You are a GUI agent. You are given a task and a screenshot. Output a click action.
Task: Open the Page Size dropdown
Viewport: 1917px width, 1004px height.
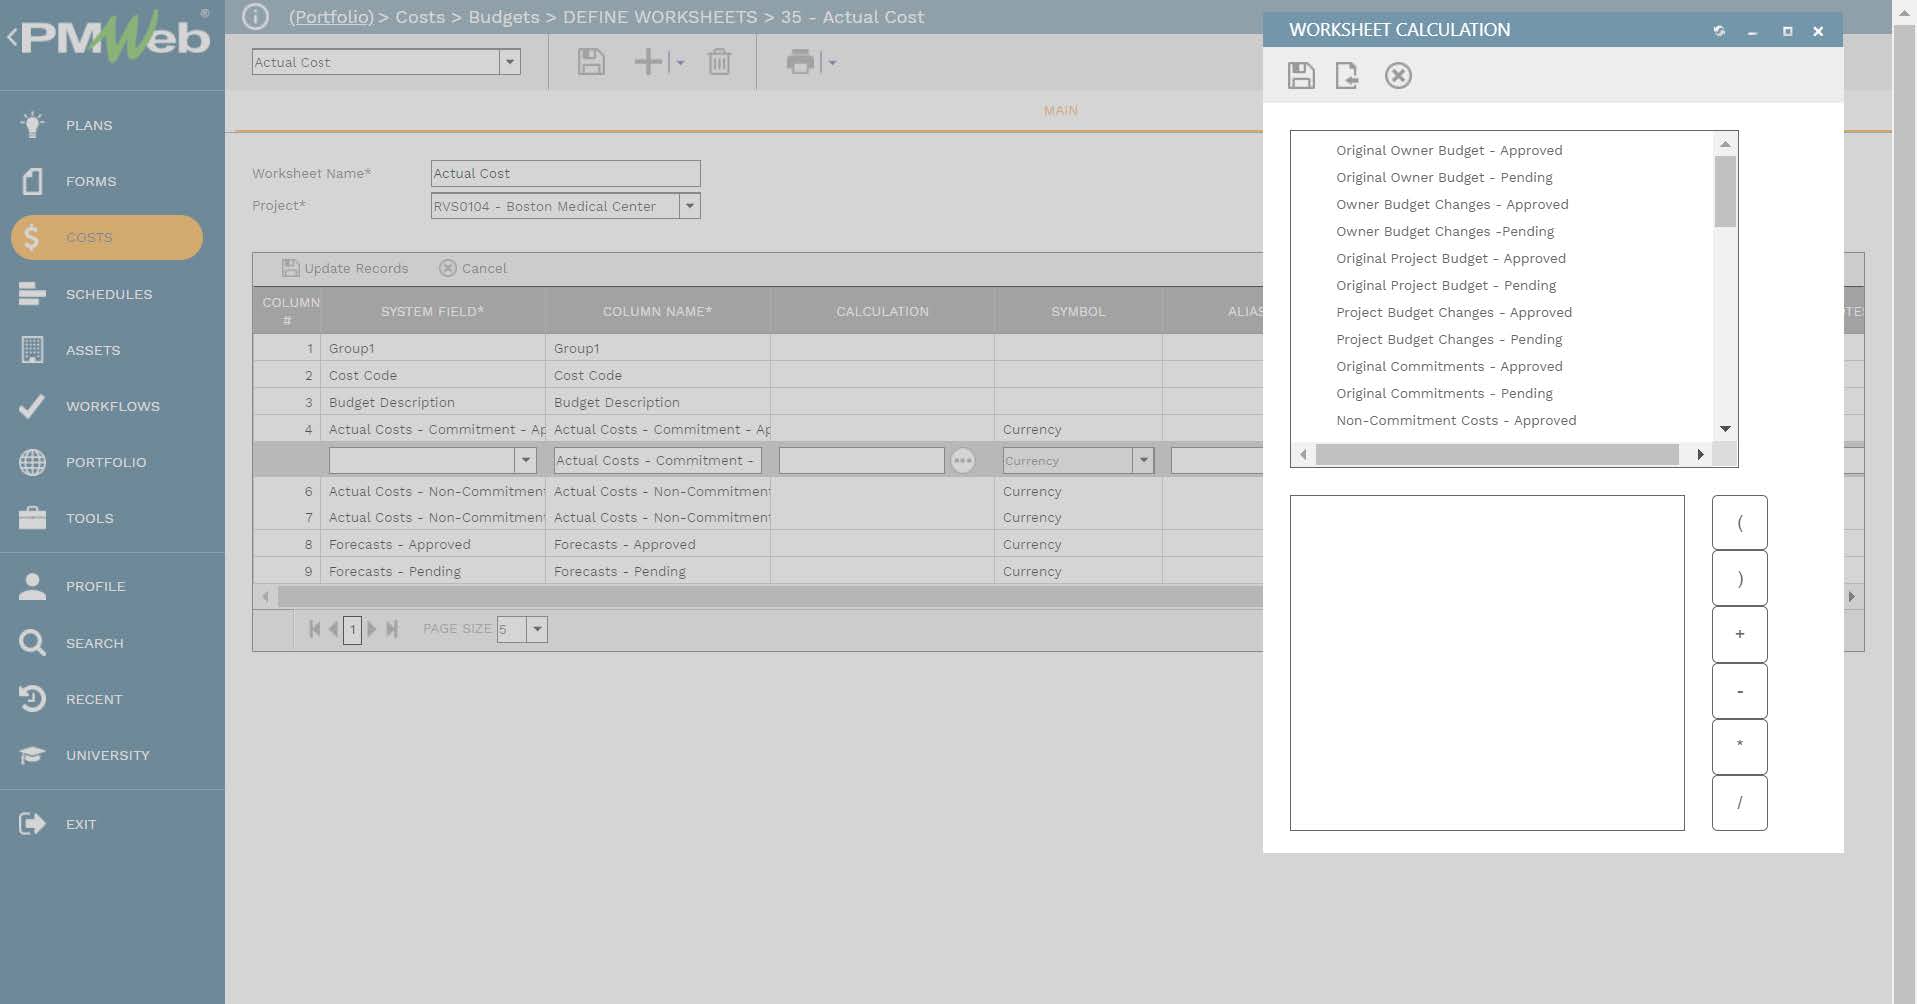[x=537, y=629]
